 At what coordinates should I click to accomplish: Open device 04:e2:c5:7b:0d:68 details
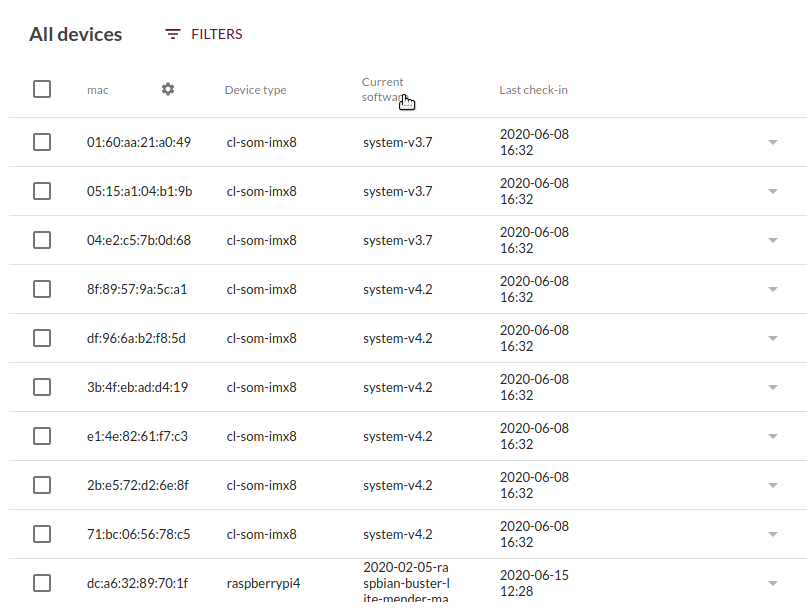point(772,239)
